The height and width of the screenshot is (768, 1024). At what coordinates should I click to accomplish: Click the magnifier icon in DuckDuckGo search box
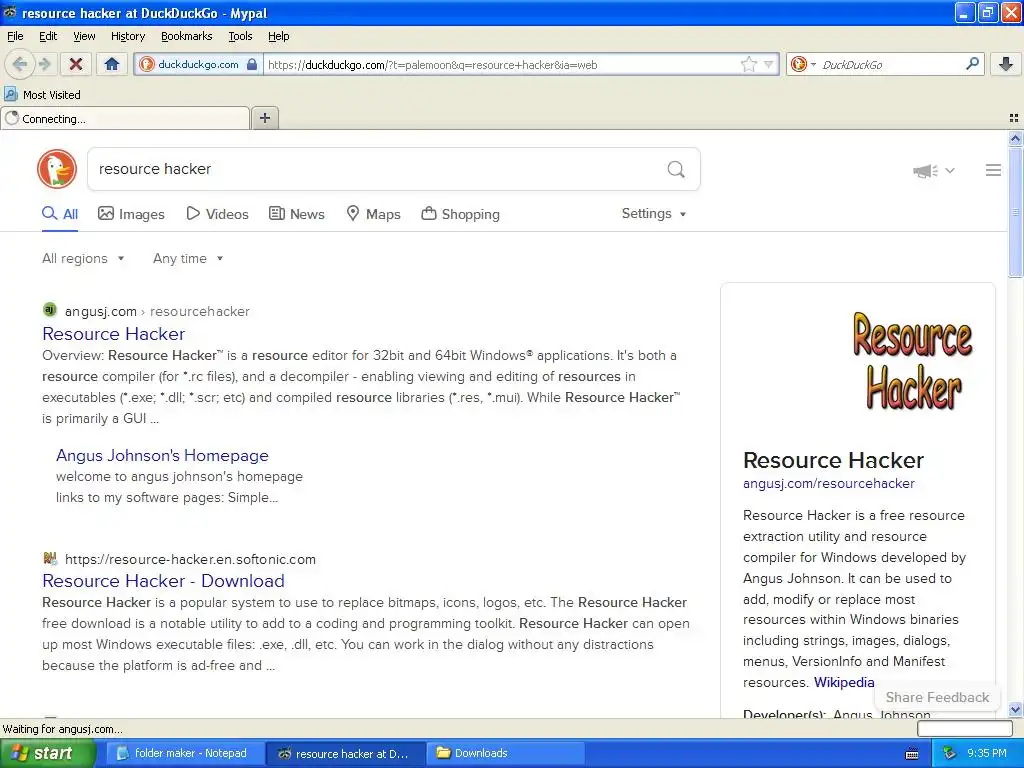click(x=676, y=169)
